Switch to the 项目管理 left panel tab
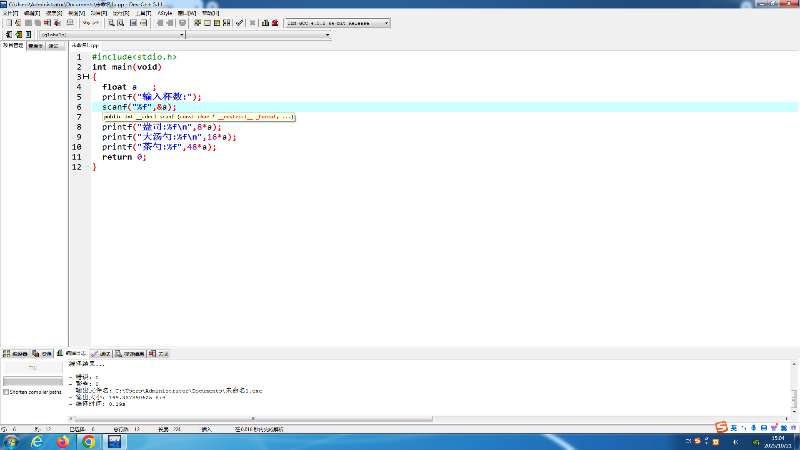 pyautogui.click(x=13, y=45)
